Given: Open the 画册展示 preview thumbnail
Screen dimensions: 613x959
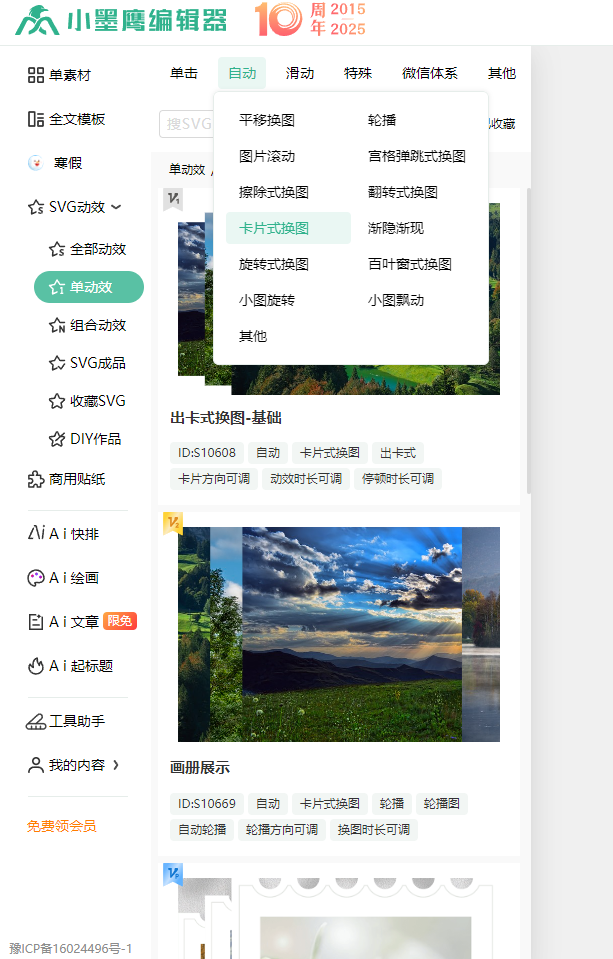Looking at the screenshot, I should (x=338, y=634).
